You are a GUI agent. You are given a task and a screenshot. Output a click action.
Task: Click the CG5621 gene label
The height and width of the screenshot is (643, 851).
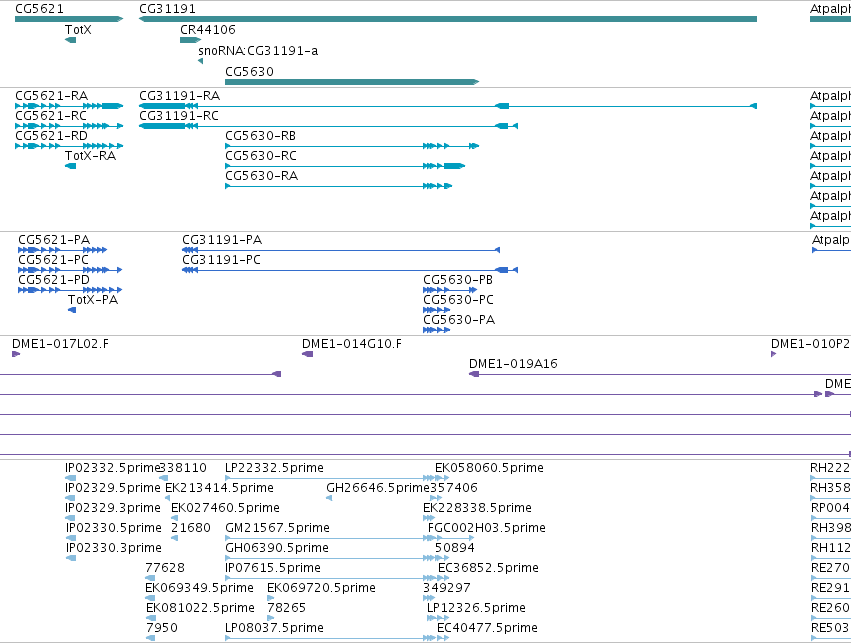click(39, 9)
